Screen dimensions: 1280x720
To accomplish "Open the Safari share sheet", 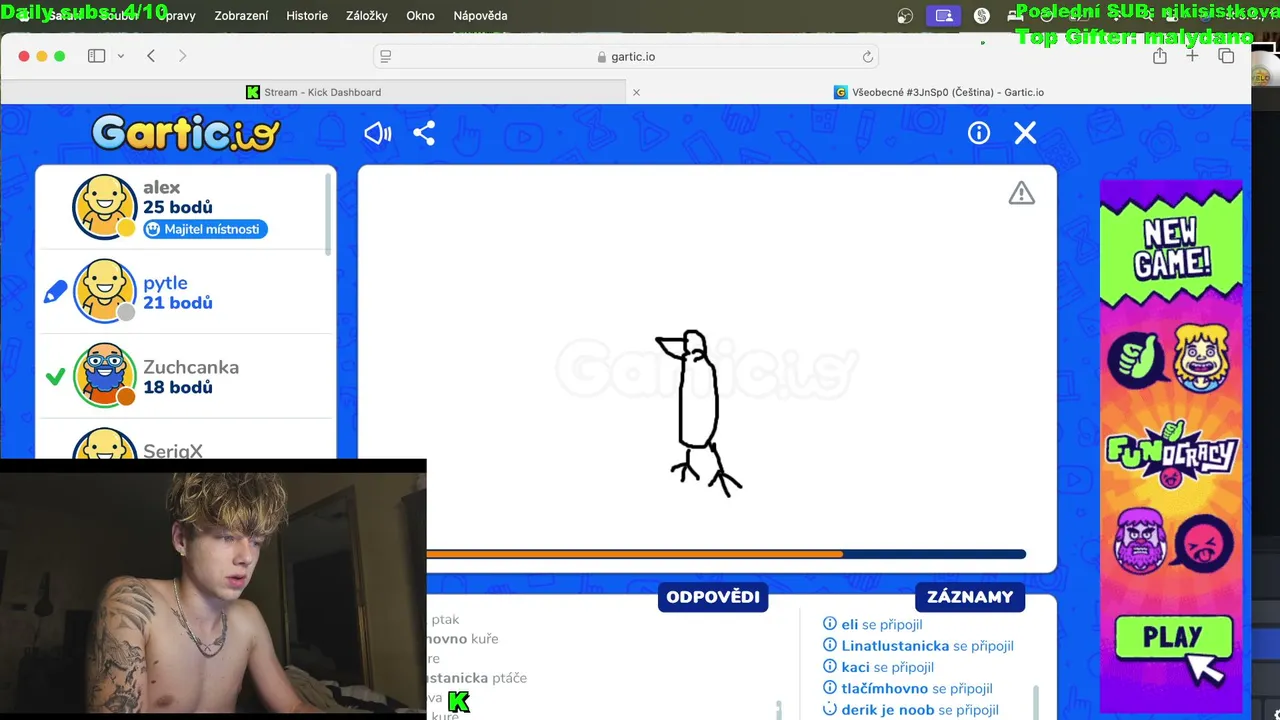I will pyautogui.click(x=1160, y=56).
